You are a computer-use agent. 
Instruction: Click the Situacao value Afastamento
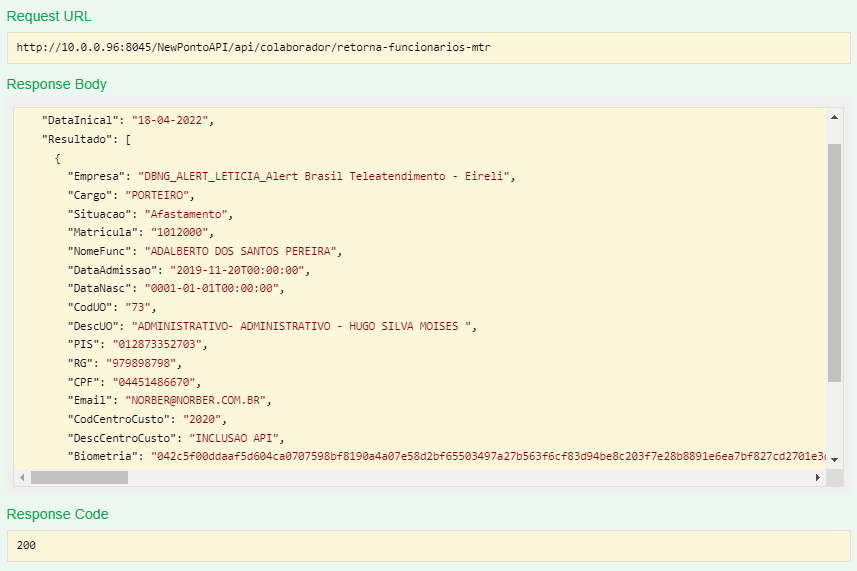188,214
